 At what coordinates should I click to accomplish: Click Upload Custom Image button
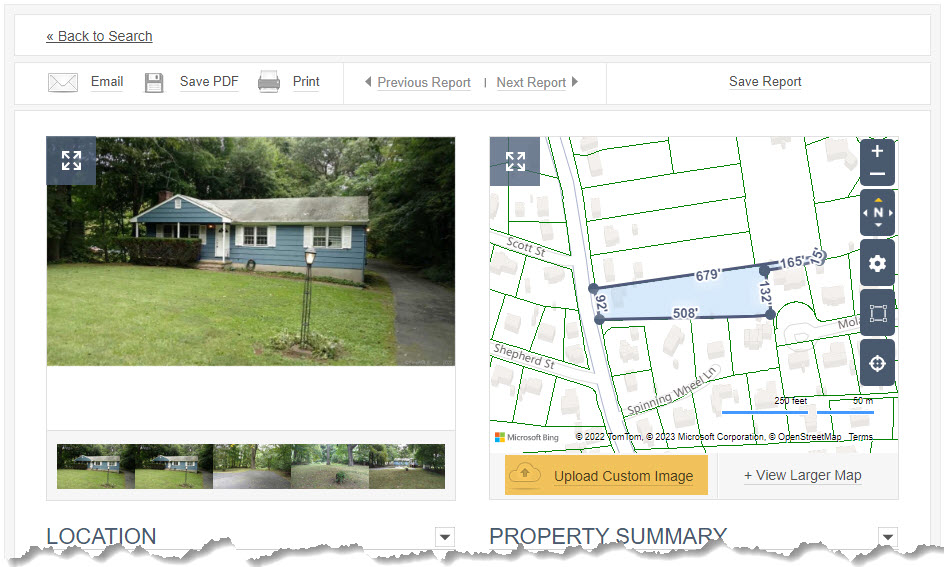click(606, 475)
